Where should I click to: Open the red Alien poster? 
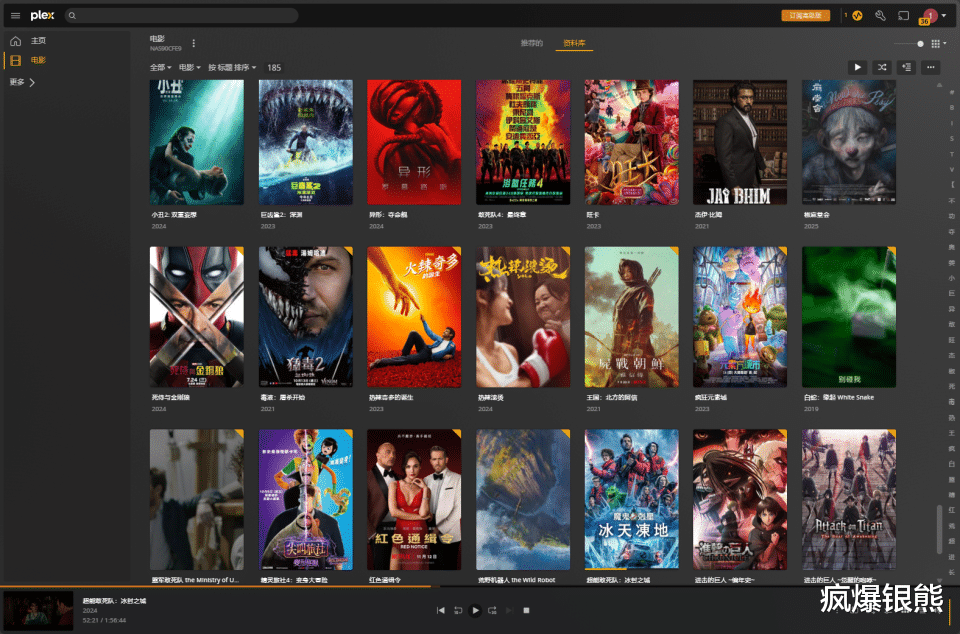(414, 142)
